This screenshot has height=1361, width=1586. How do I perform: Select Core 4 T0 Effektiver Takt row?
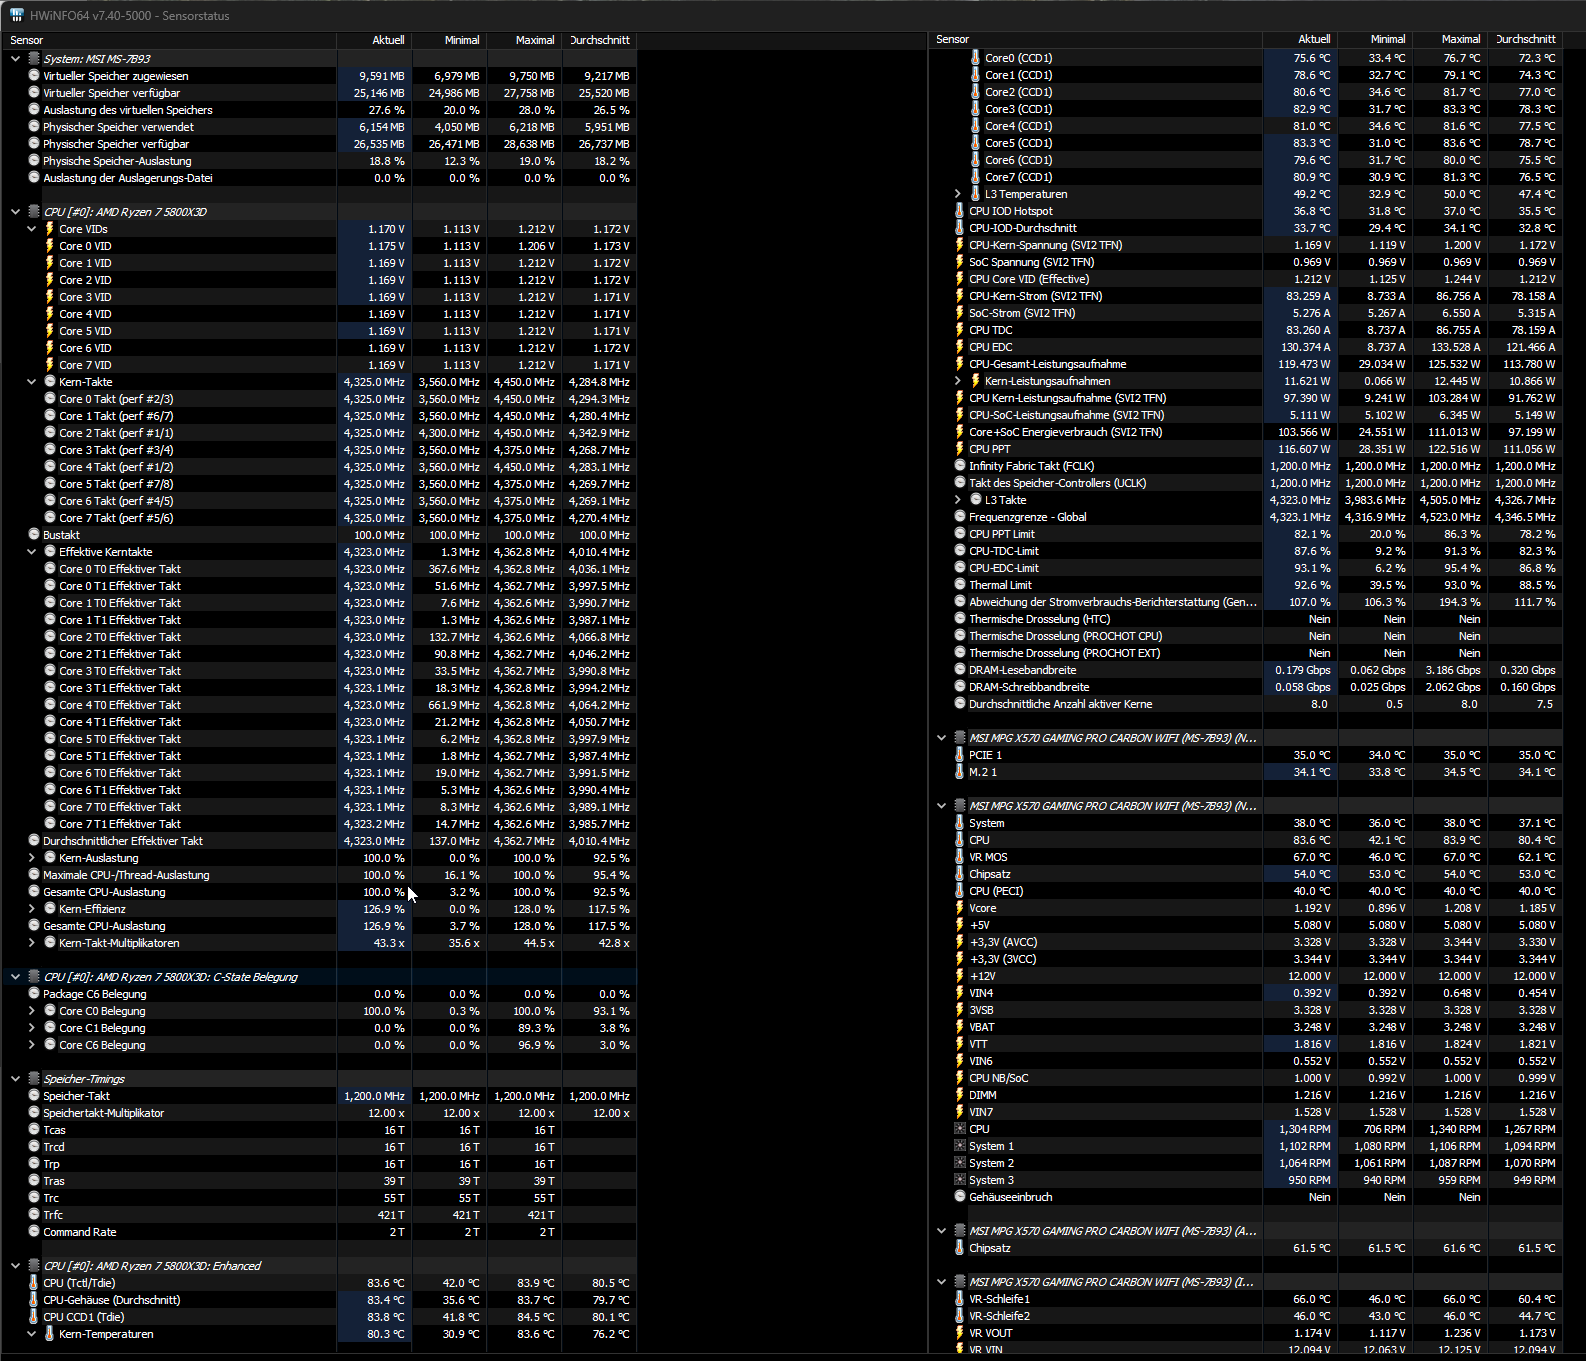(320, 705)
